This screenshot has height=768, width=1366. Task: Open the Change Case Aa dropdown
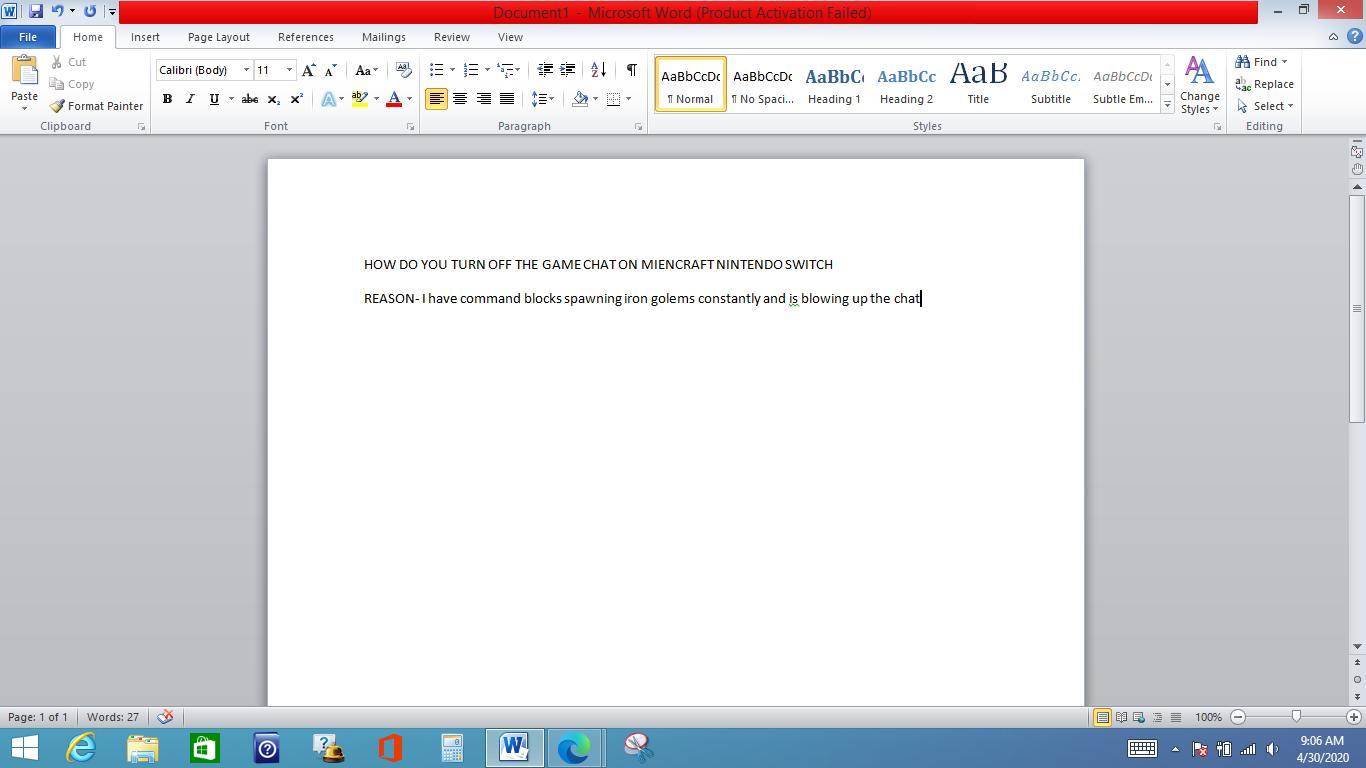point(366,70)
